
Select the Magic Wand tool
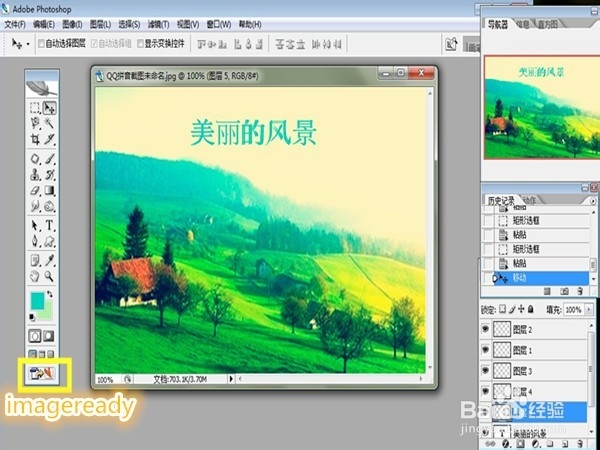point(49,123)
